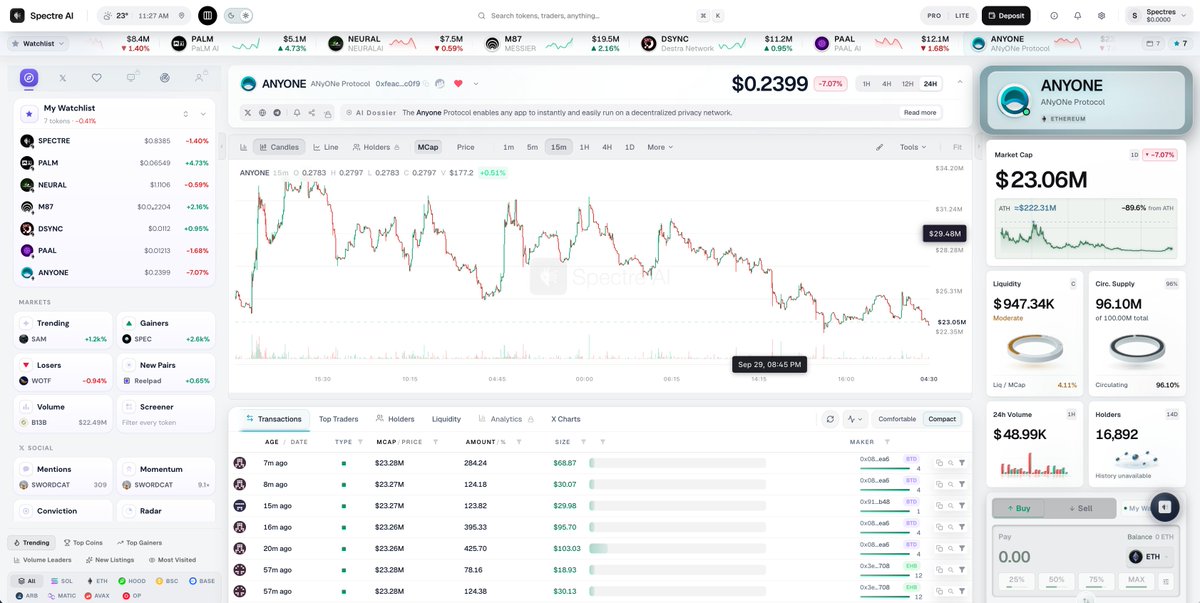Screen dimensions: 1200x603
Task: Toggle the dark/light theme switch
Action: tap(239, 16)
